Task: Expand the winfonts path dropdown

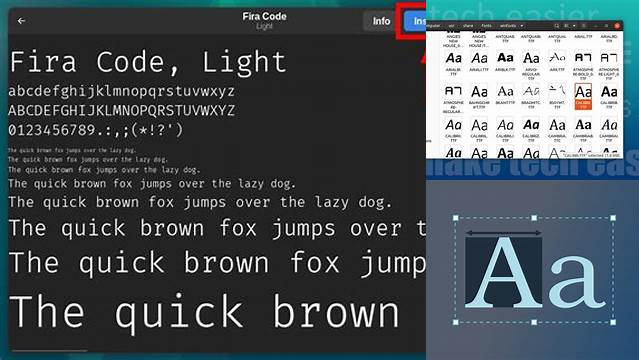Action: pos(522,26)
